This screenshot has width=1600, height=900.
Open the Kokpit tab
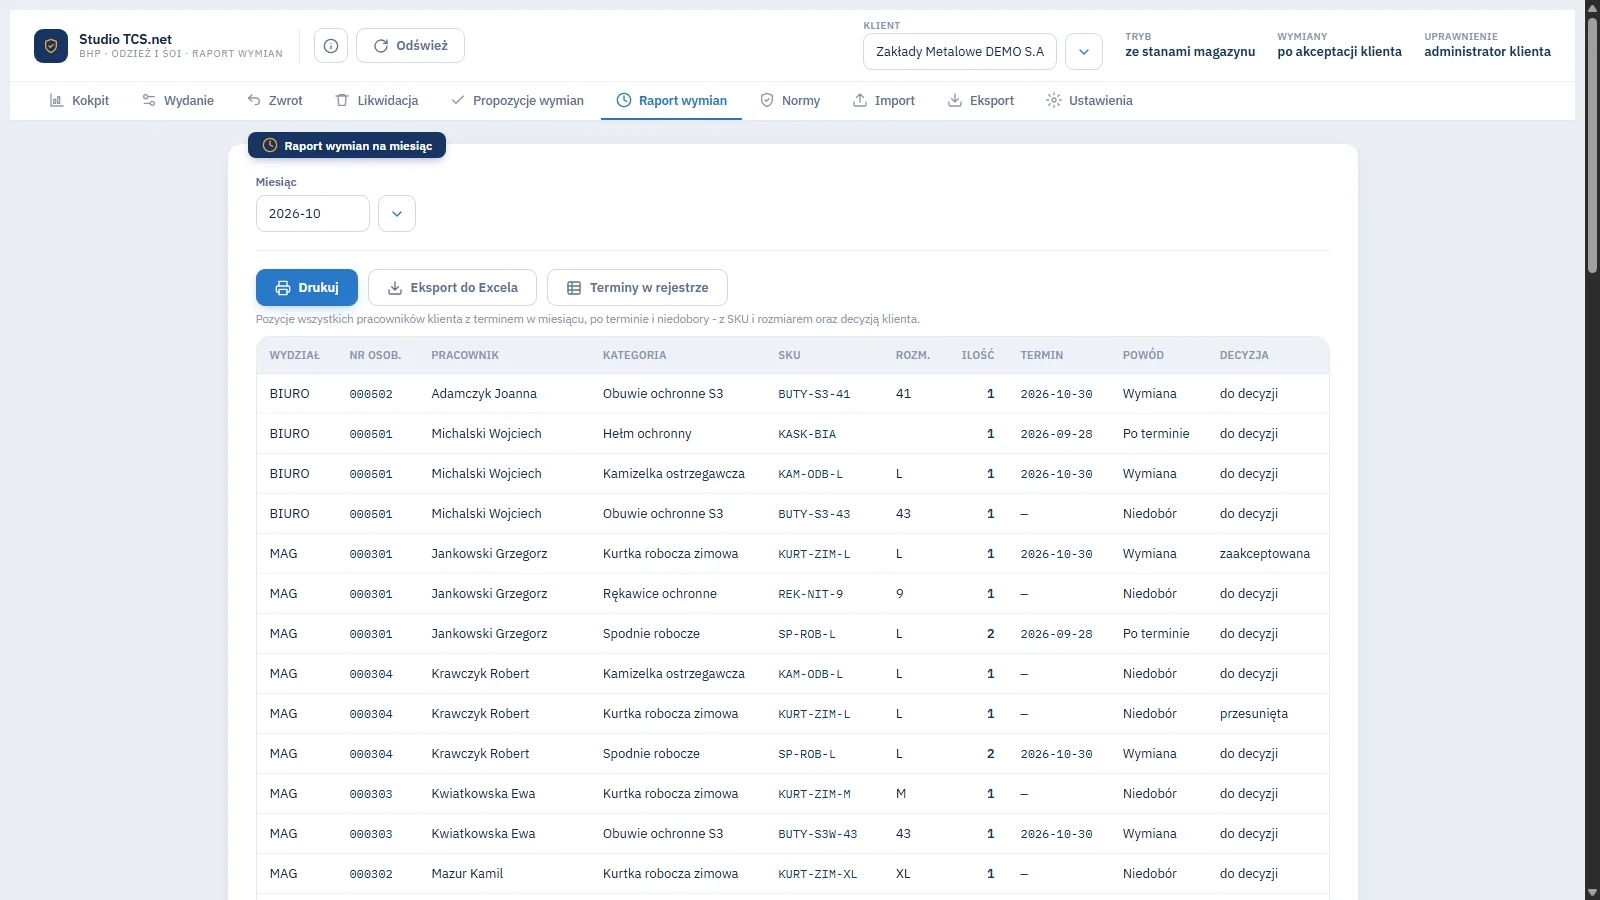pyautogui.click(x=79, y=101)
